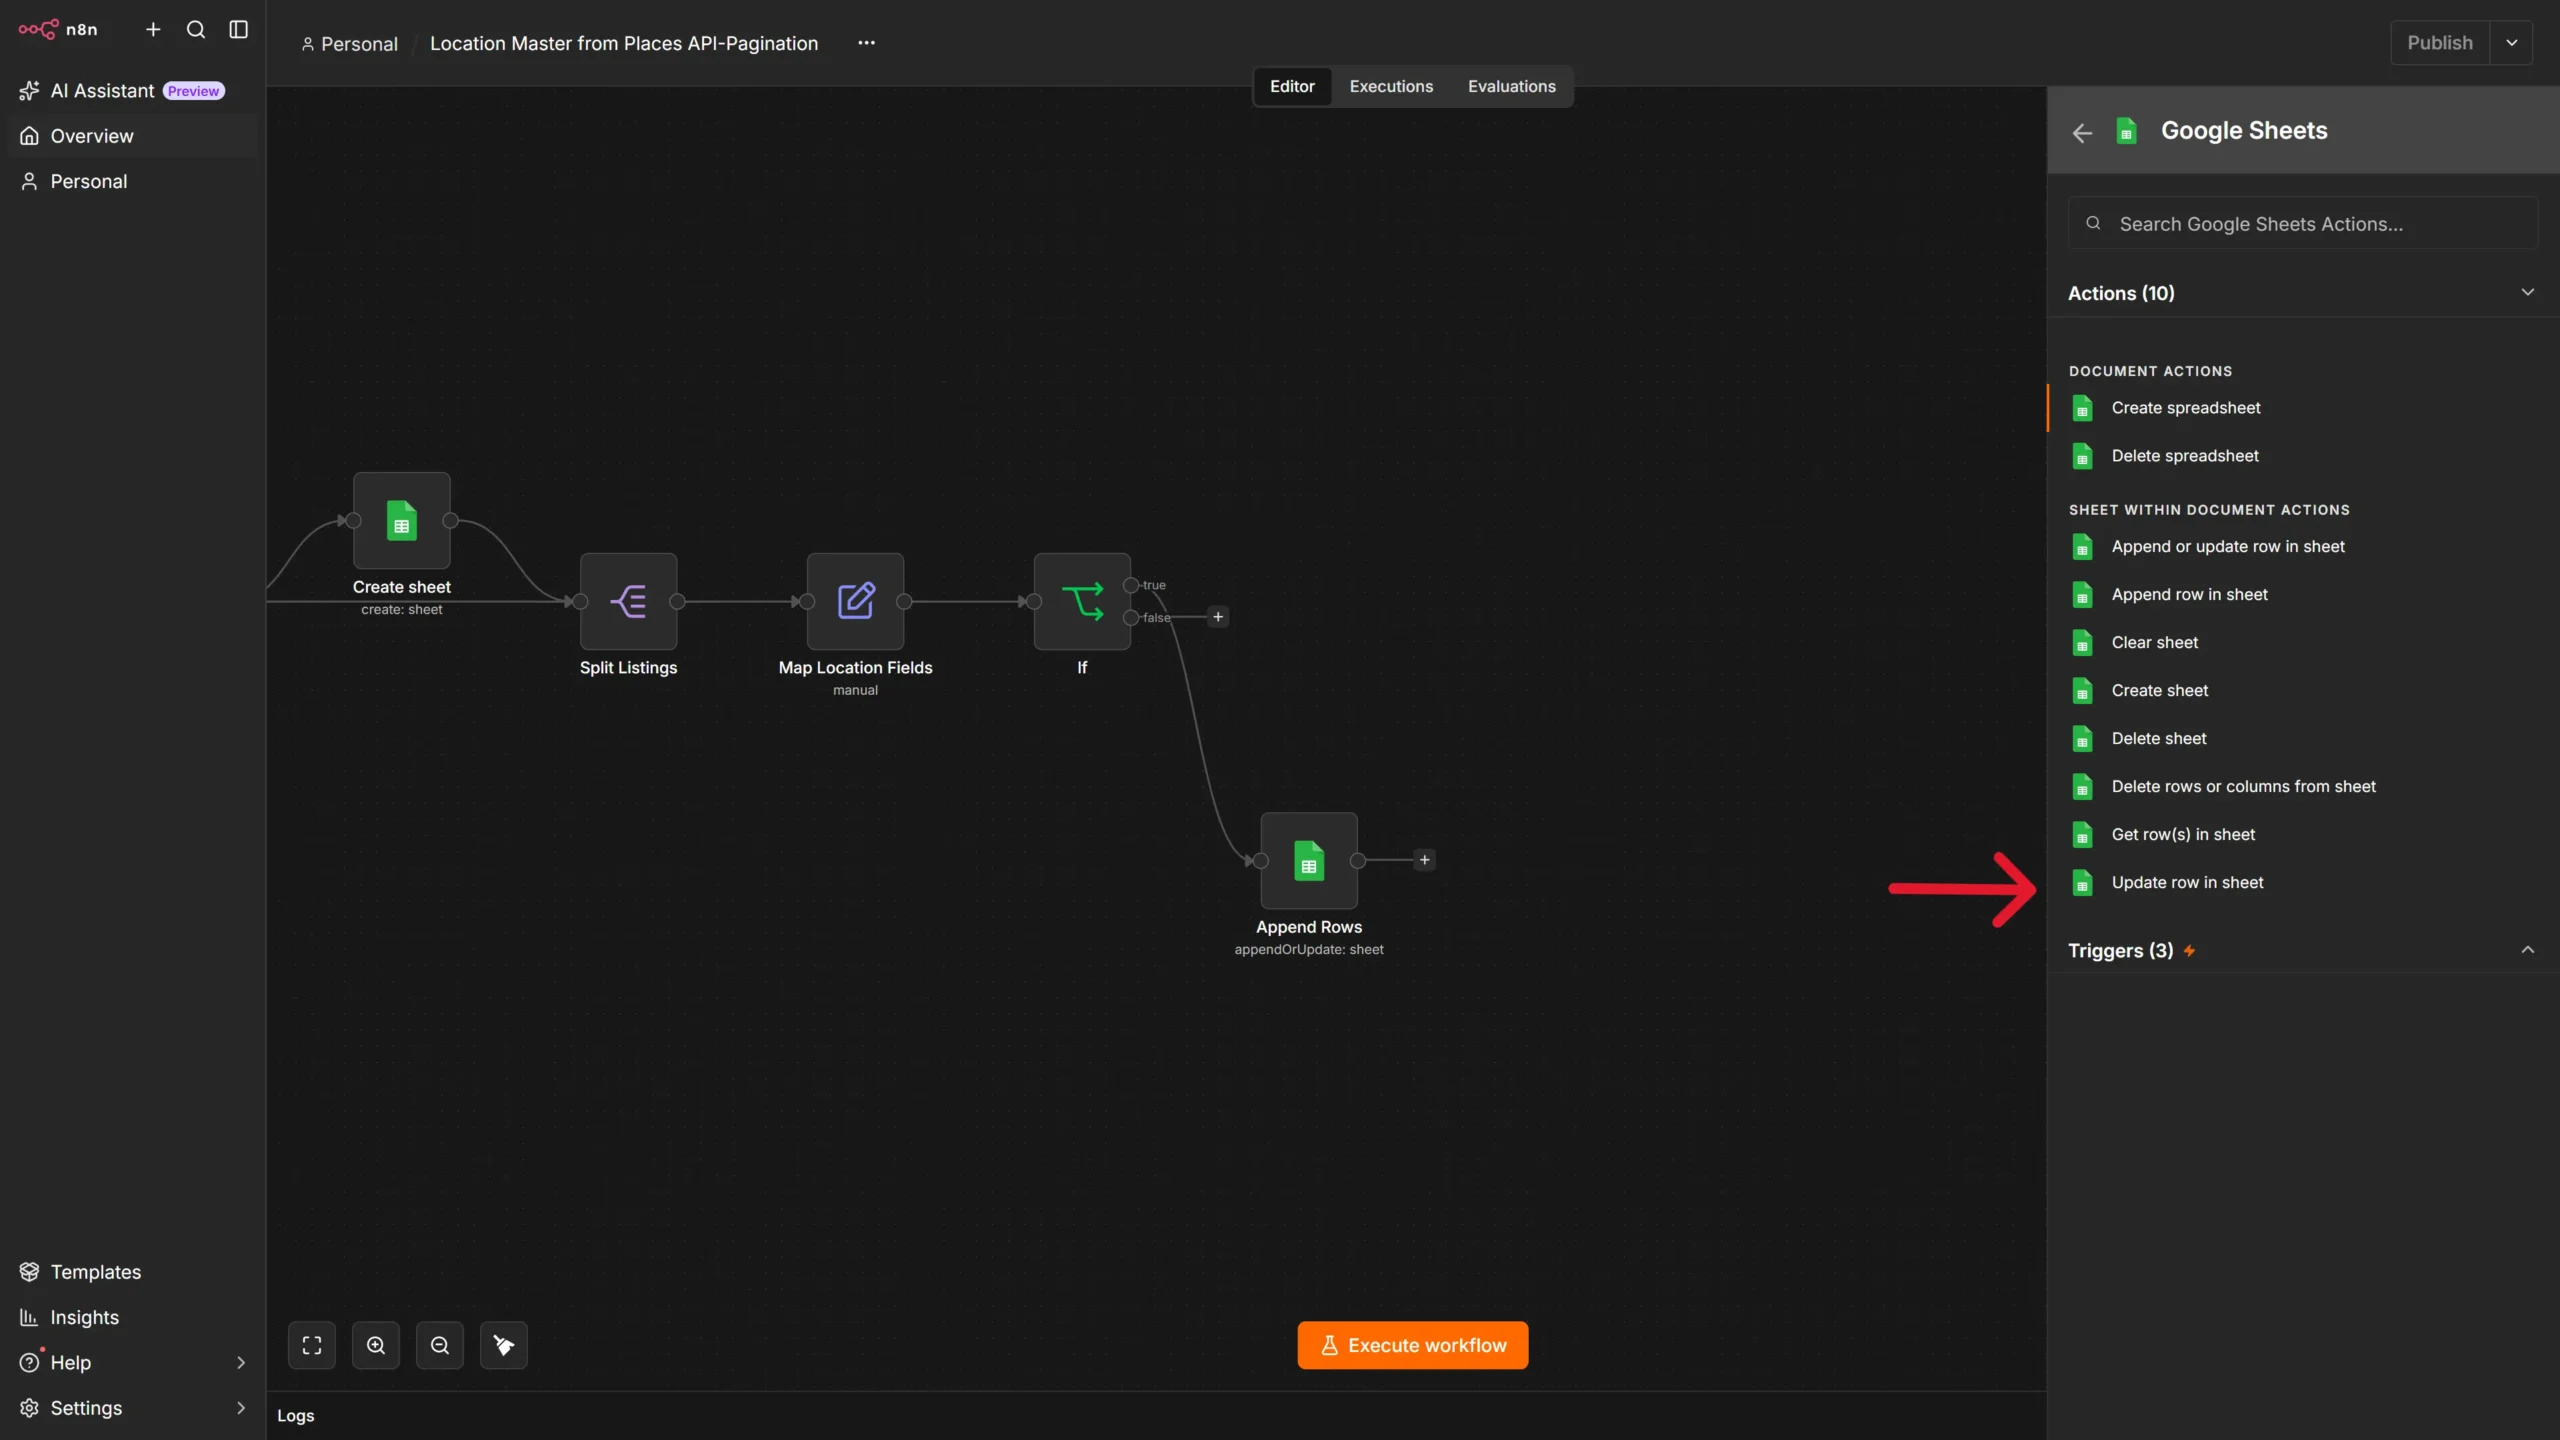Screen dimensions: 2560x1440
Task: Switch to the Evaluations tab
Action: [x=1511, y=86]
